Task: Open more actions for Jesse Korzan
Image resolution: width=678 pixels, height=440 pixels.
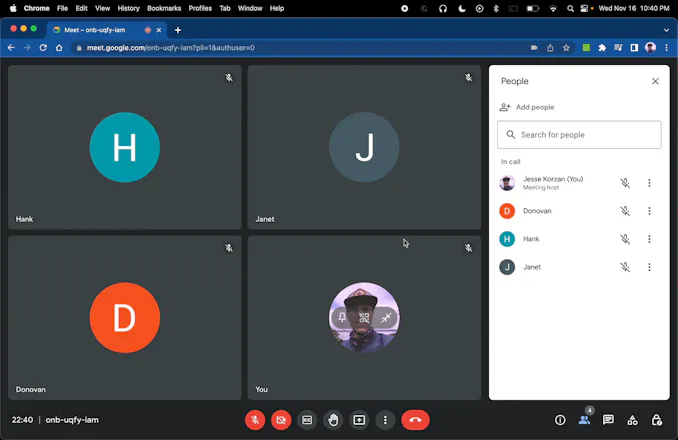Action: (649, 183)
